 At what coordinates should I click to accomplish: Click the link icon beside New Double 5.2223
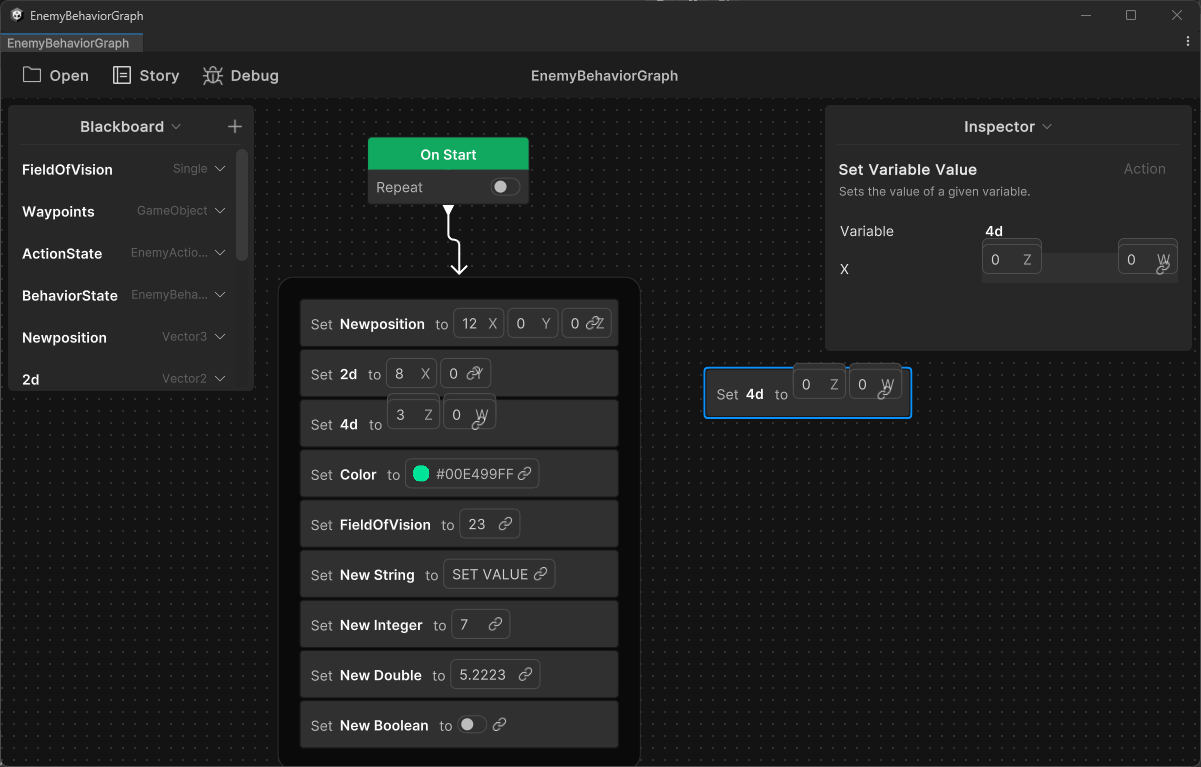525,675
